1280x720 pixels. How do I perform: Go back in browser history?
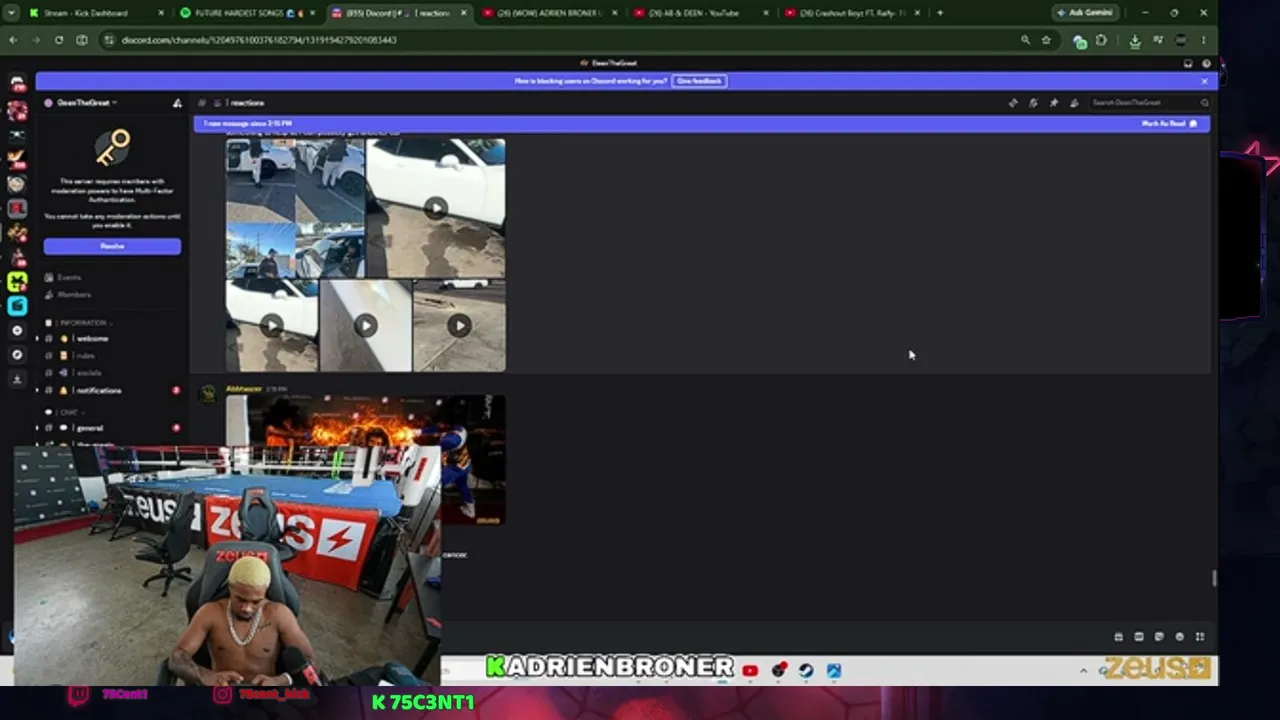(13, 40)
